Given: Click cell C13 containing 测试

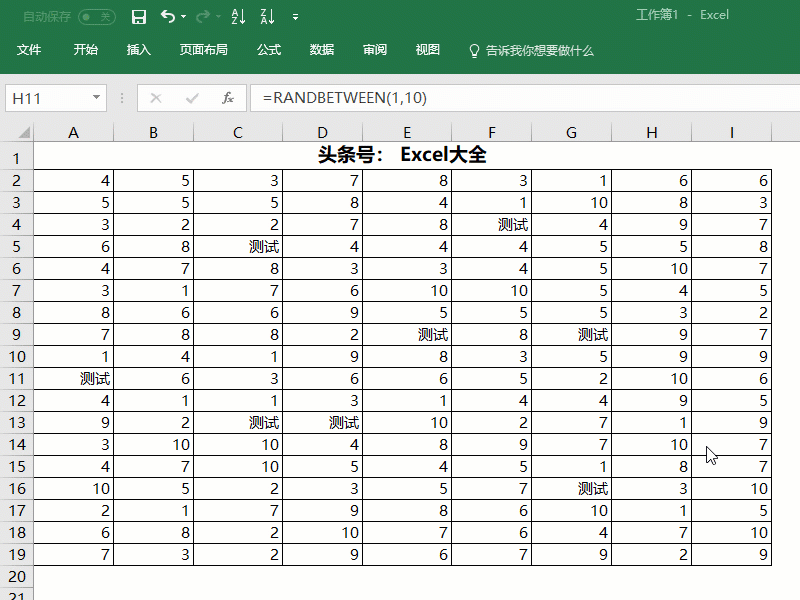Looking at the screenshot, I should [238, 422].
